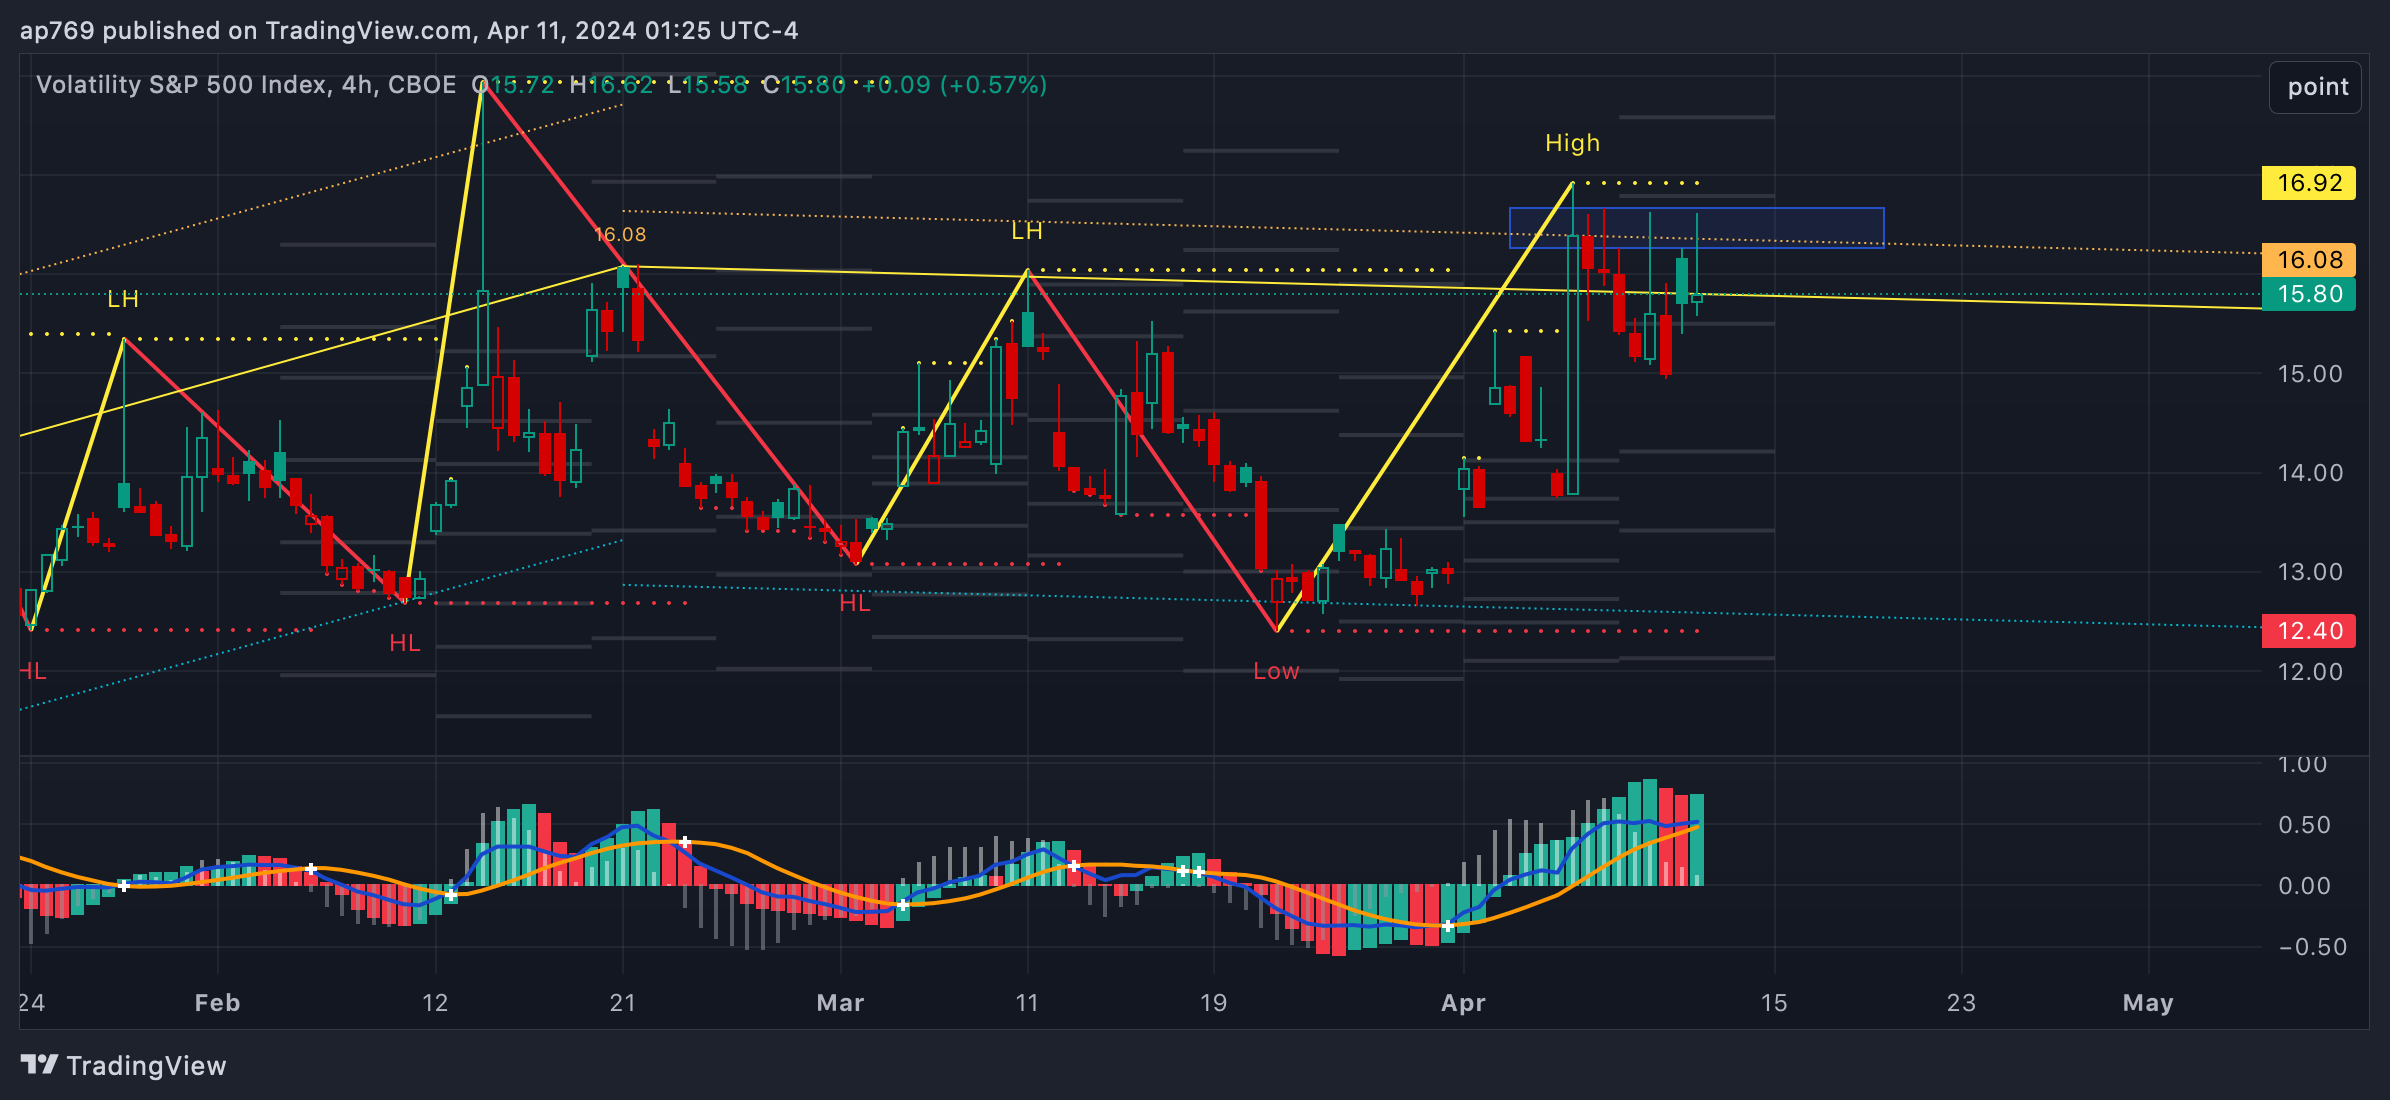Viewport: 2390px width, 1100px height.
Task: Click the LH label above March 11 peak
Action: 1027,232
